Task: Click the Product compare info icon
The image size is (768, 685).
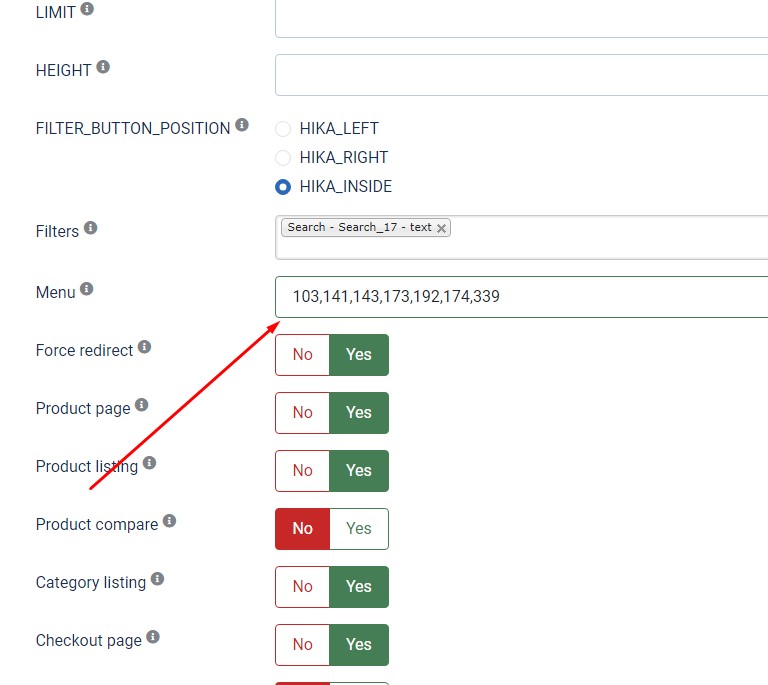Action: pos(169,521)
